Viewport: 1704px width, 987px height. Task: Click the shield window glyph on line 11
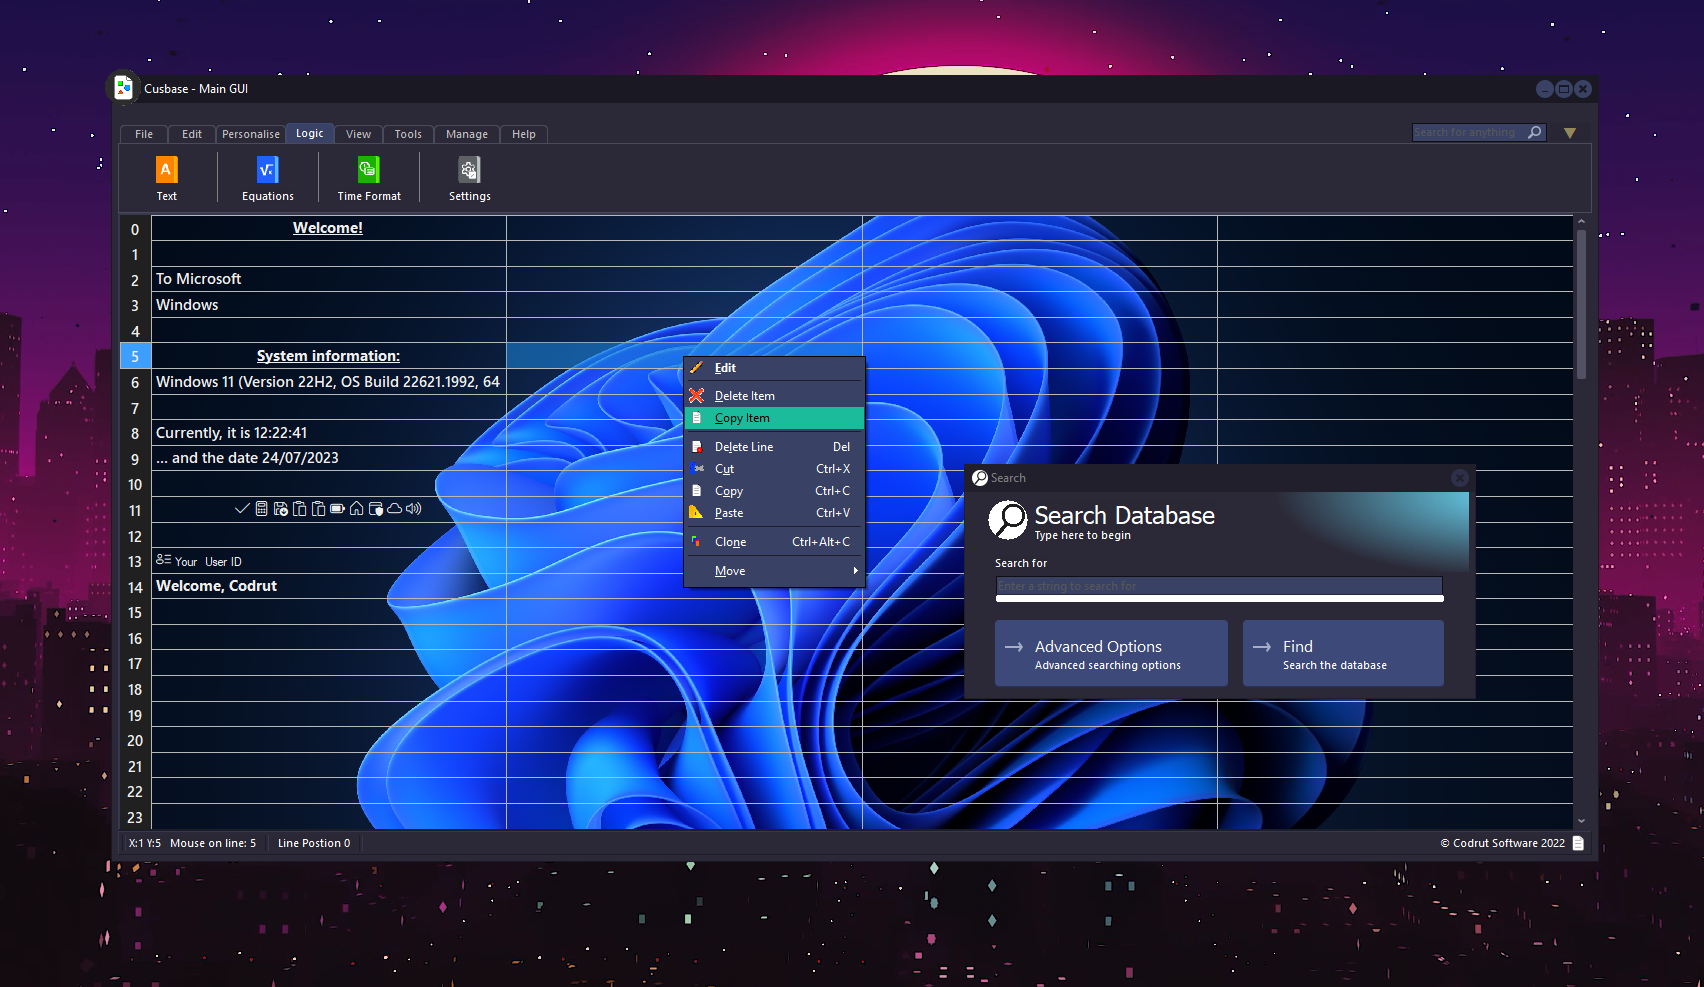point(376,509)
